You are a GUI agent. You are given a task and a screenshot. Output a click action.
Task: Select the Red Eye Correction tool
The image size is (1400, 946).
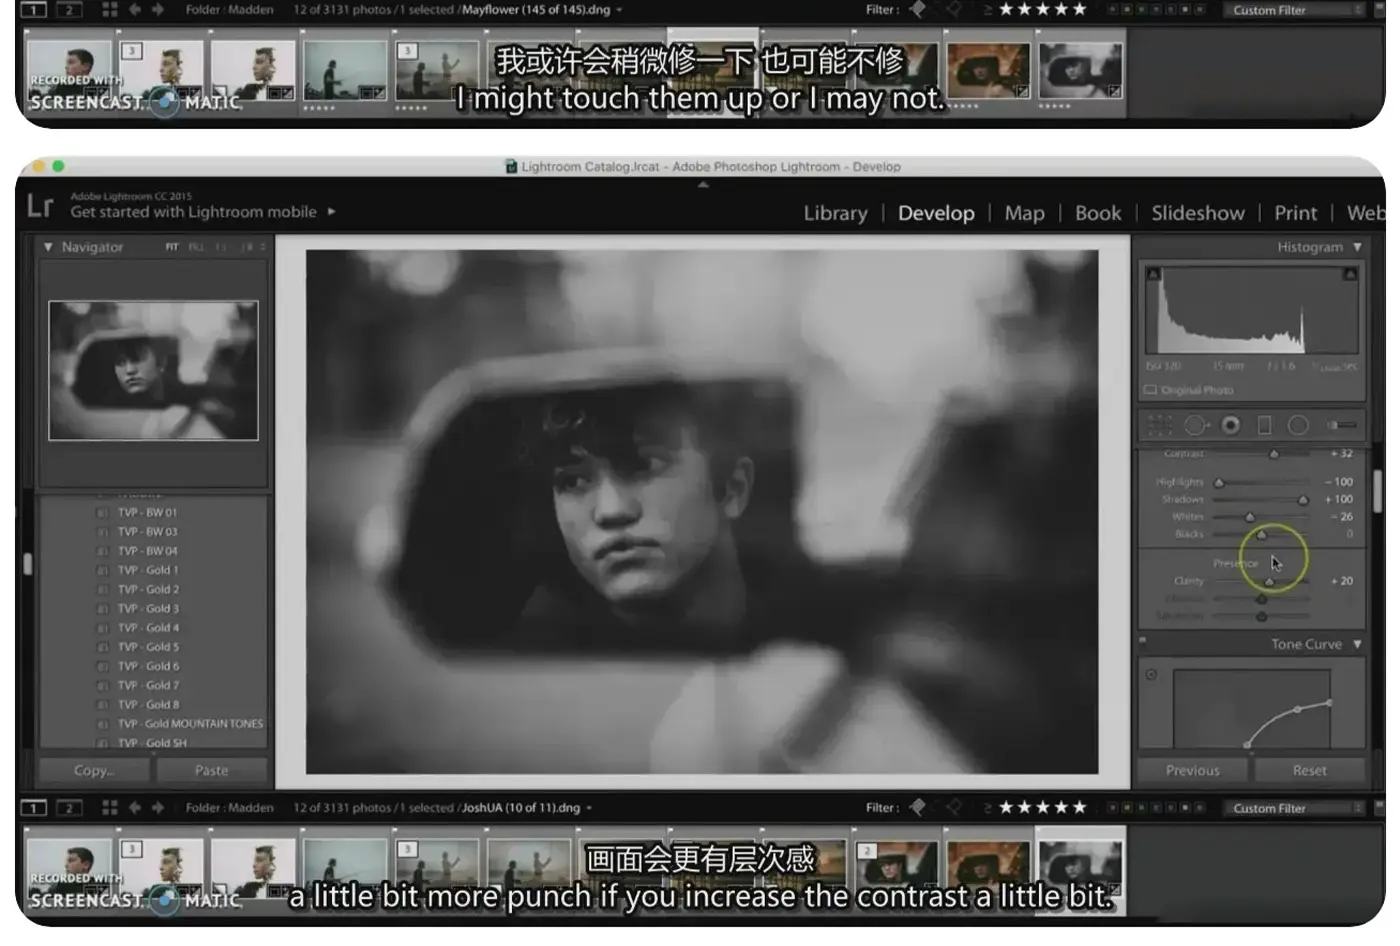[x=1231, y=426]
